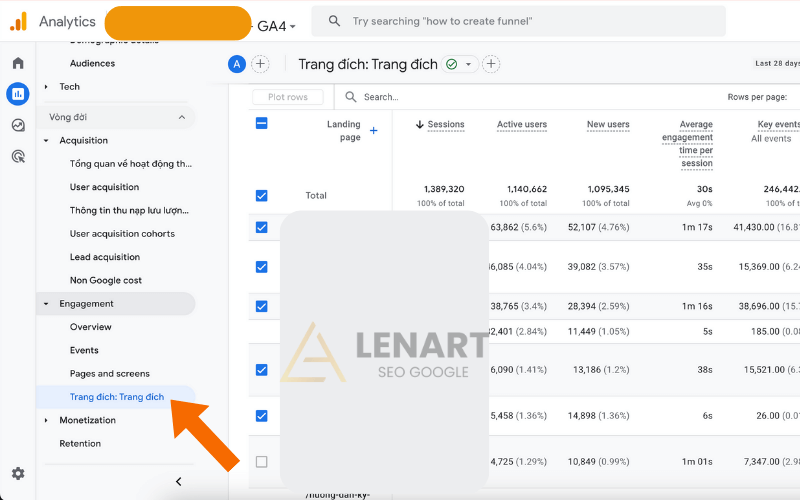Click table search magnifier icon
800x500 pixels.
coord(351,97)
